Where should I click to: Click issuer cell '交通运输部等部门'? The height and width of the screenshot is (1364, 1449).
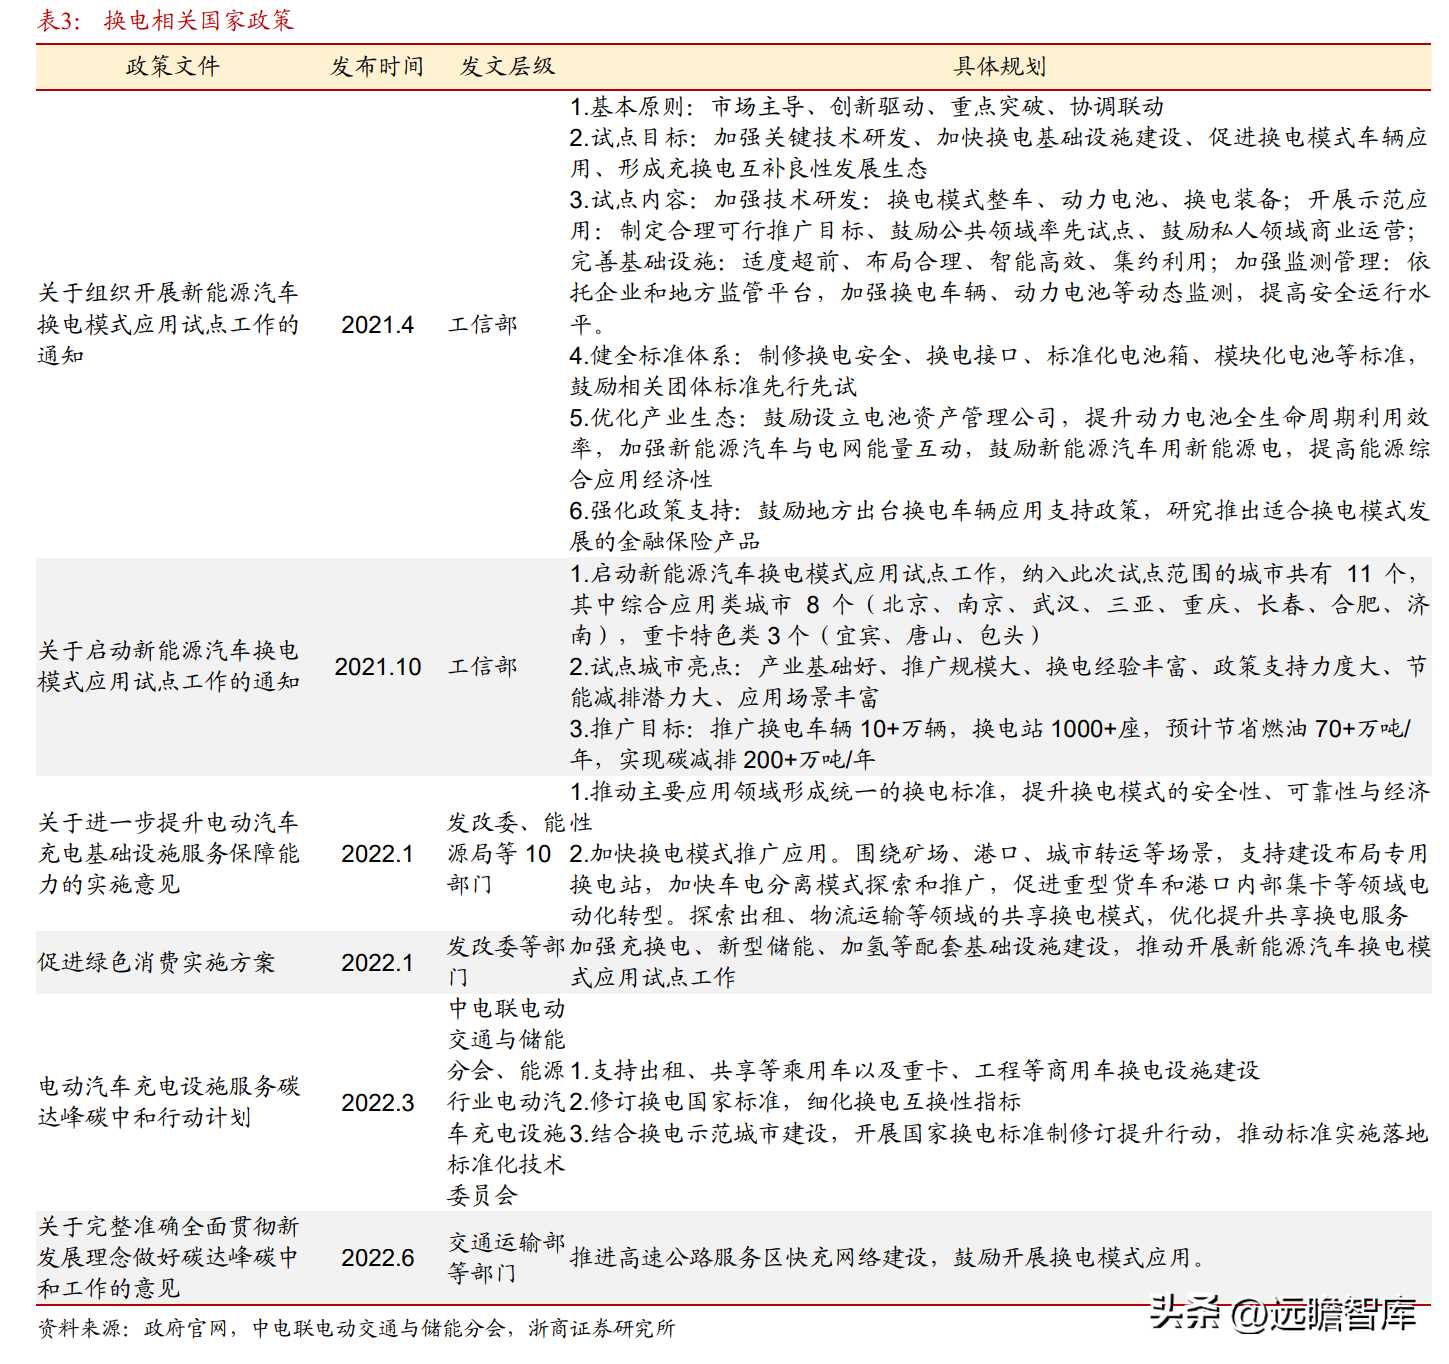506,1257
